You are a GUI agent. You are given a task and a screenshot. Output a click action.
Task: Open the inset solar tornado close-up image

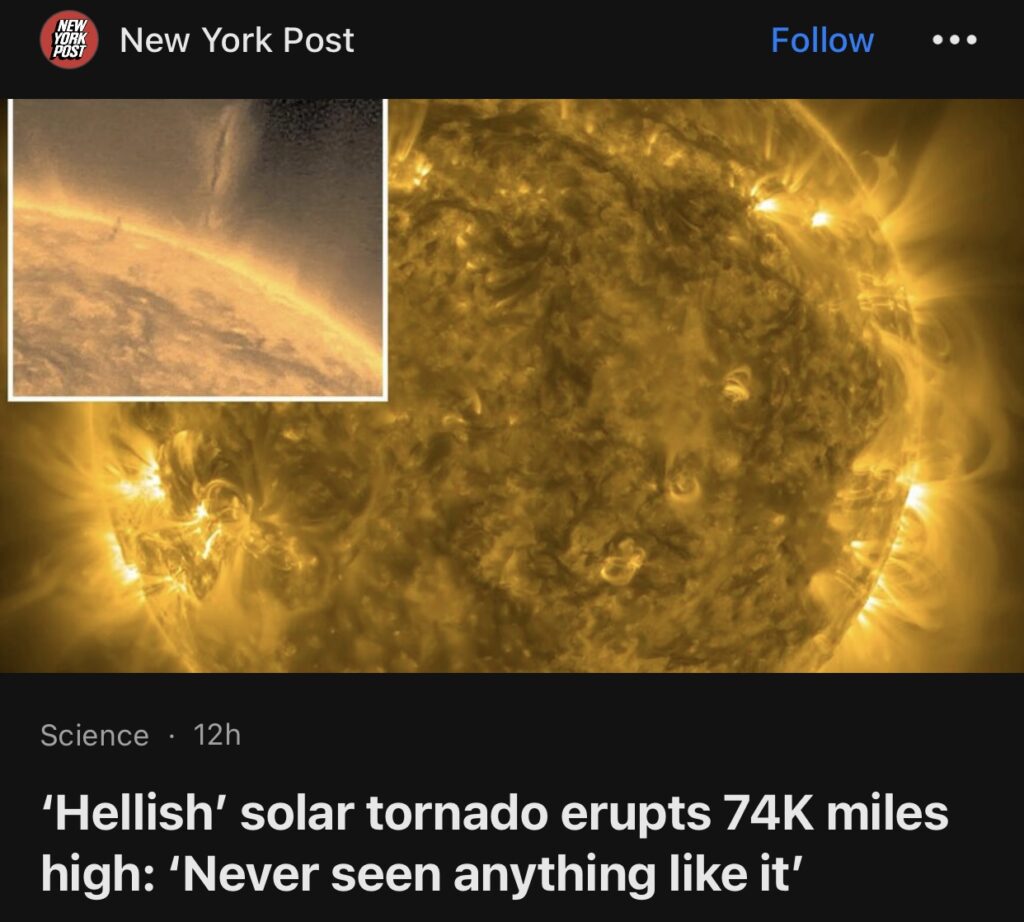coord(198,249)
